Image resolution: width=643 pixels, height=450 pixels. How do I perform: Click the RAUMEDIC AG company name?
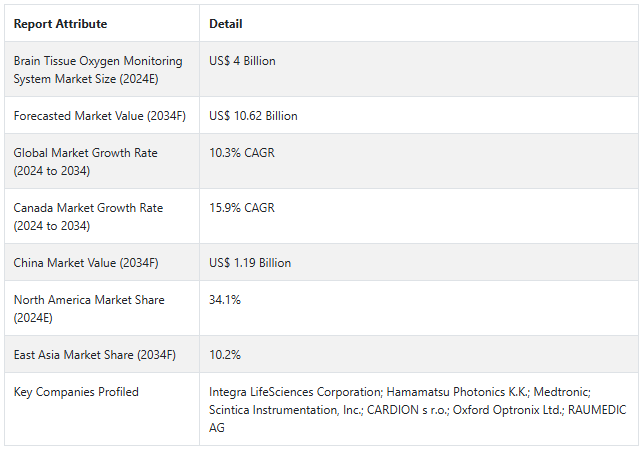(590, 410)
